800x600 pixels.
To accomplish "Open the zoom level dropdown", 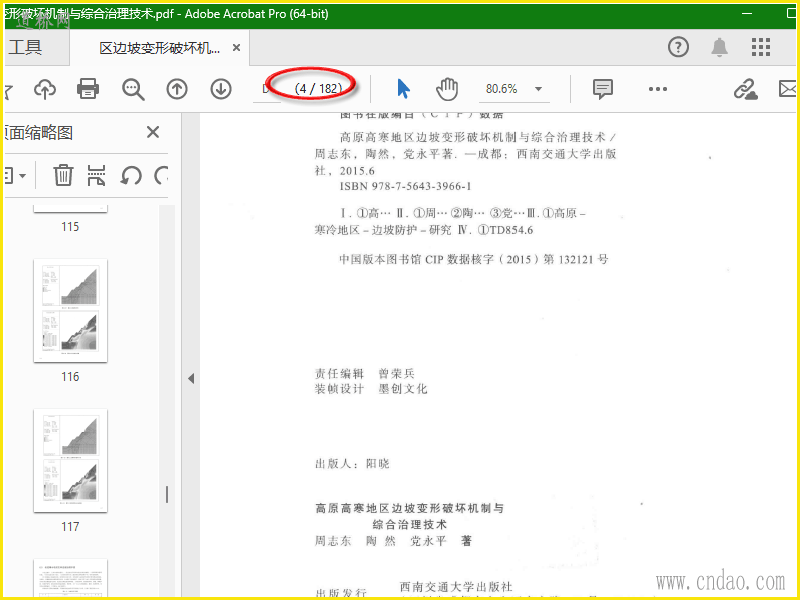I will pos(538,89).
